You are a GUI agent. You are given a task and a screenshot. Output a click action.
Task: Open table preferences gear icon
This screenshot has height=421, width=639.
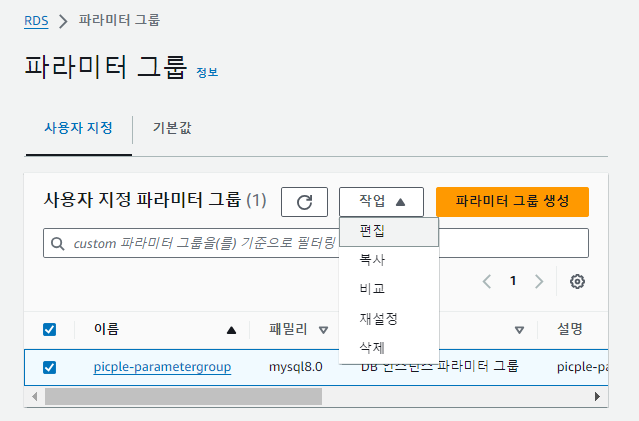pos(577,281)
